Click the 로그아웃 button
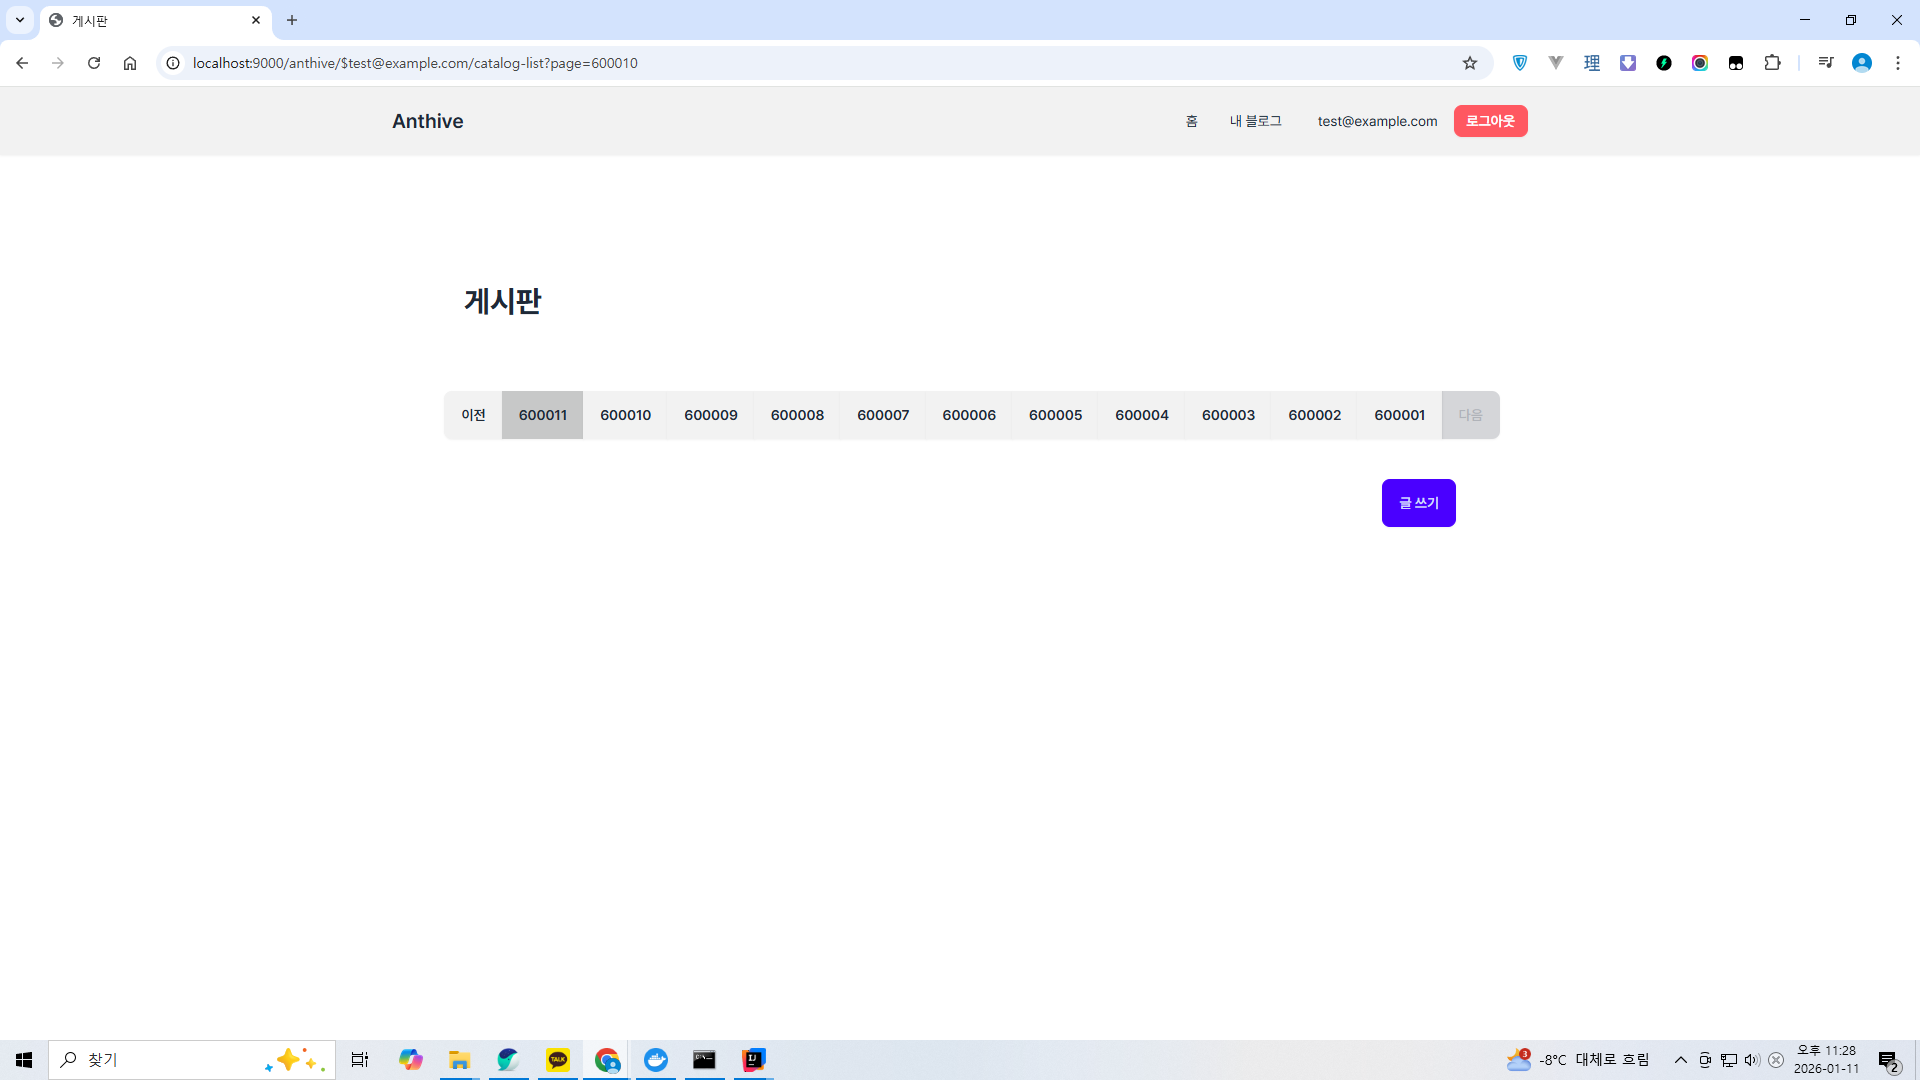The height and width of the screenshot is (1080, 1920). (1490, 121)
